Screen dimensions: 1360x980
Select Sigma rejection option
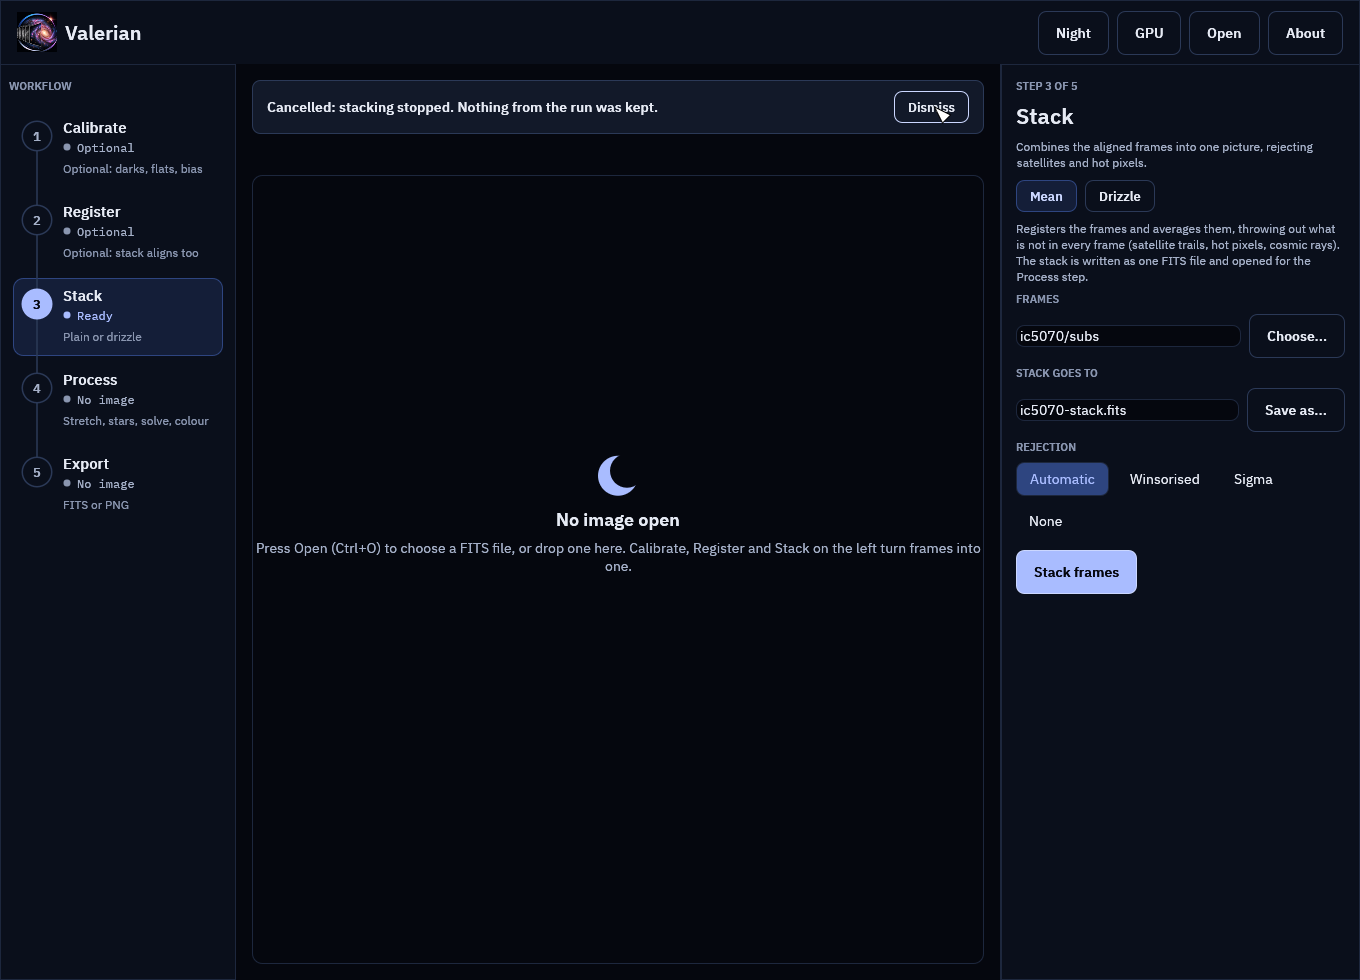[x=1253, y=479]
